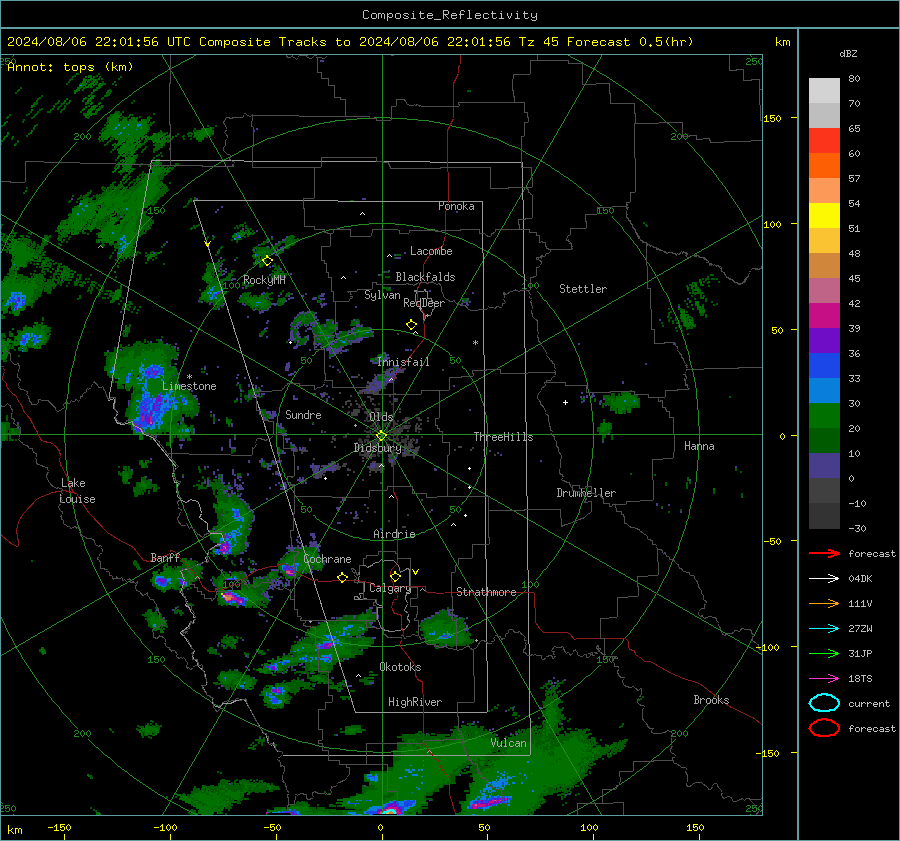Screen dimensions: 900x841
Task: Click the 'current' legend label
Action: [x=869, y=704]
